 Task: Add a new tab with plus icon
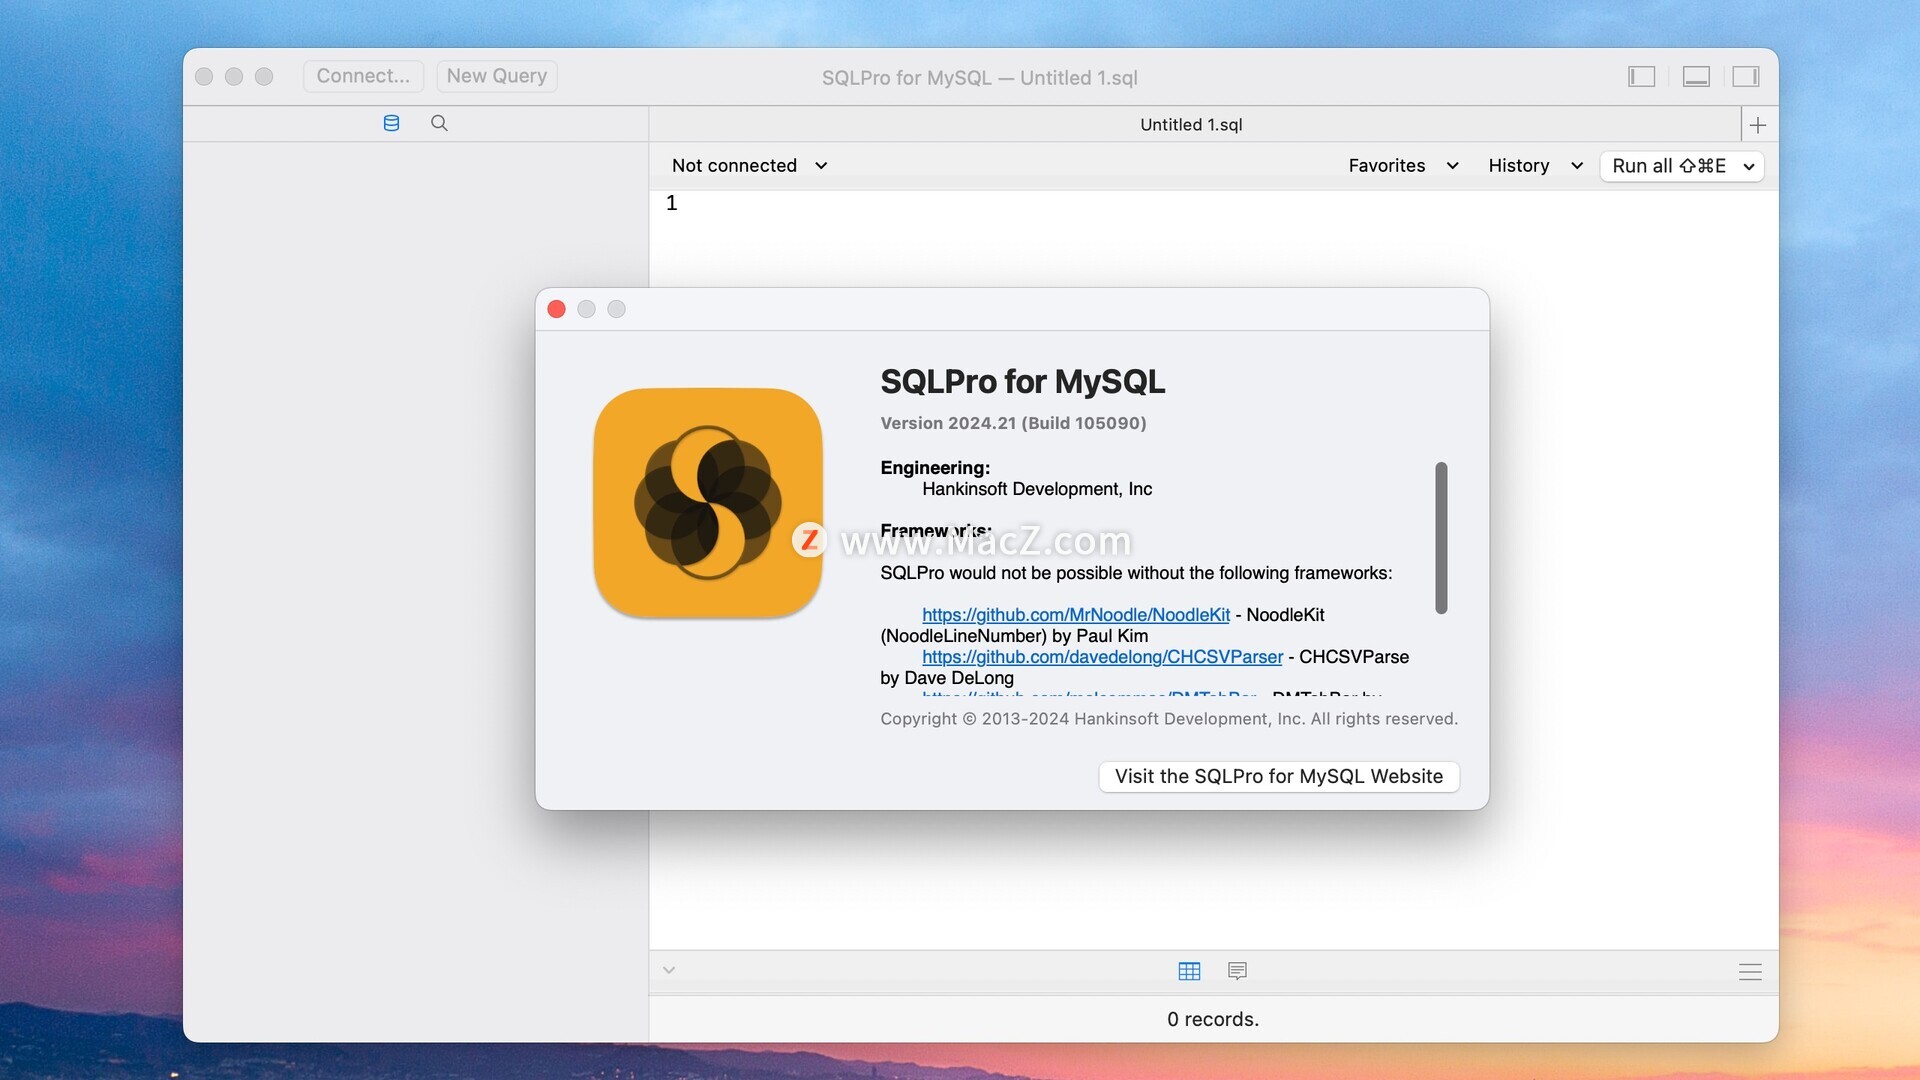click(1758, 125)
